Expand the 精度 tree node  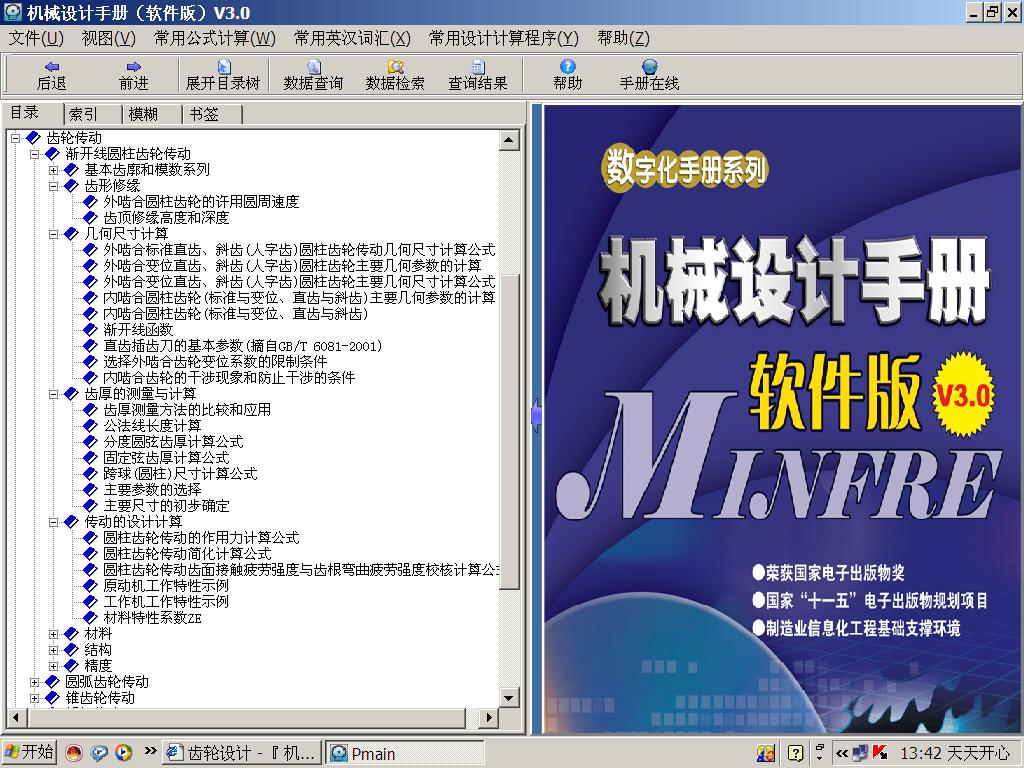point(54,665)
